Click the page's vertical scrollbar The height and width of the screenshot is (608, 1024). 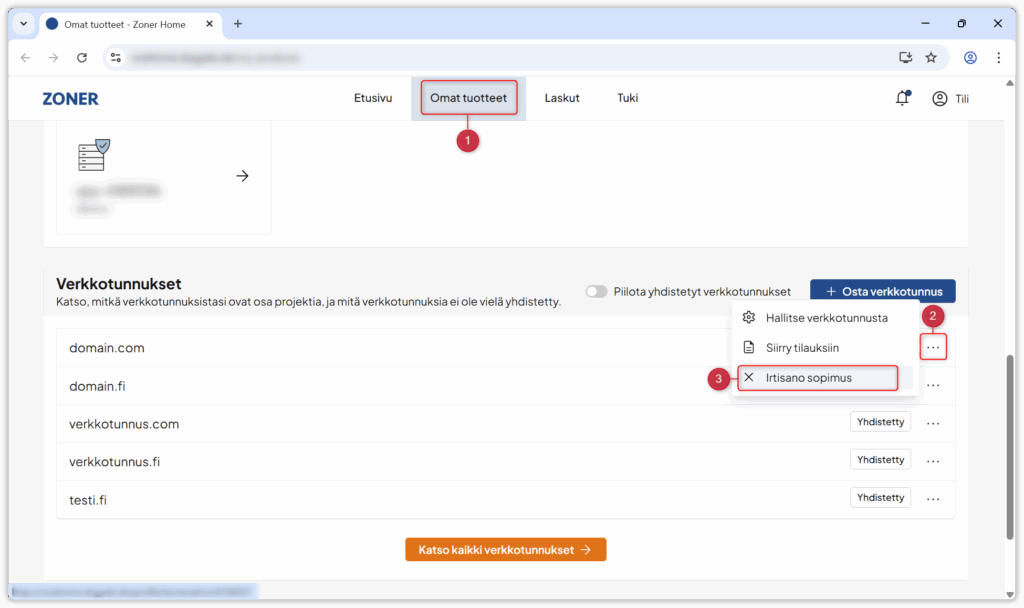click(1011, 420)
